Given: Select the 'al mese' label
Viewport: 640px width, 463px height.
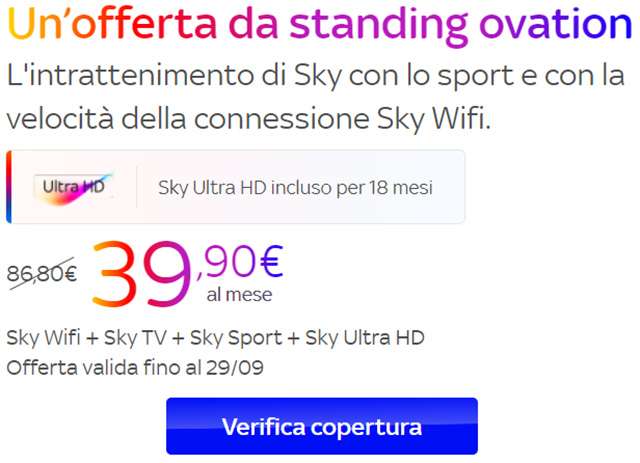Looking at the screenshot, I should pyautogui.click(x=239, y=295).
